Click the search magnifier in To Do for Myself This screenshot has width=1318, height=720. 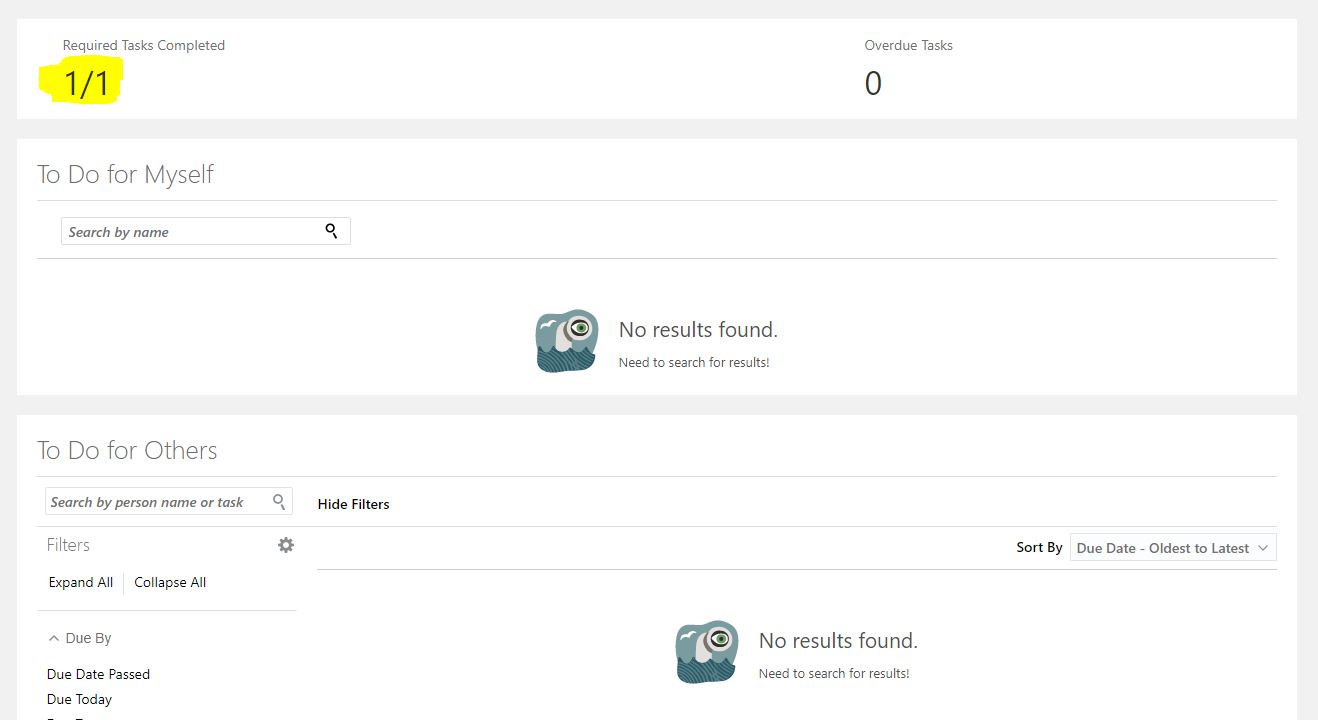[331, 231]
